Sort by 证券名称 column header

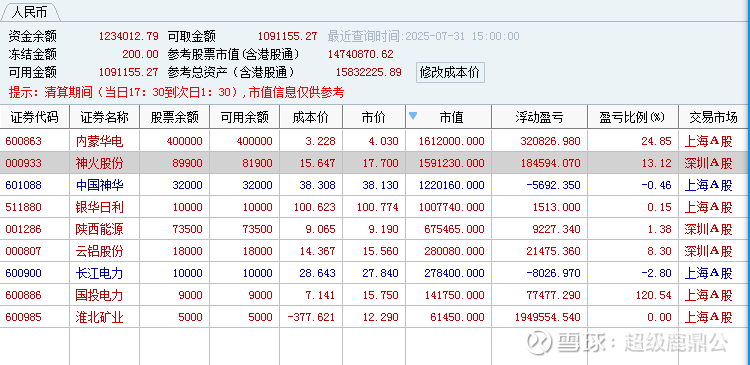[x=105, y=117]
